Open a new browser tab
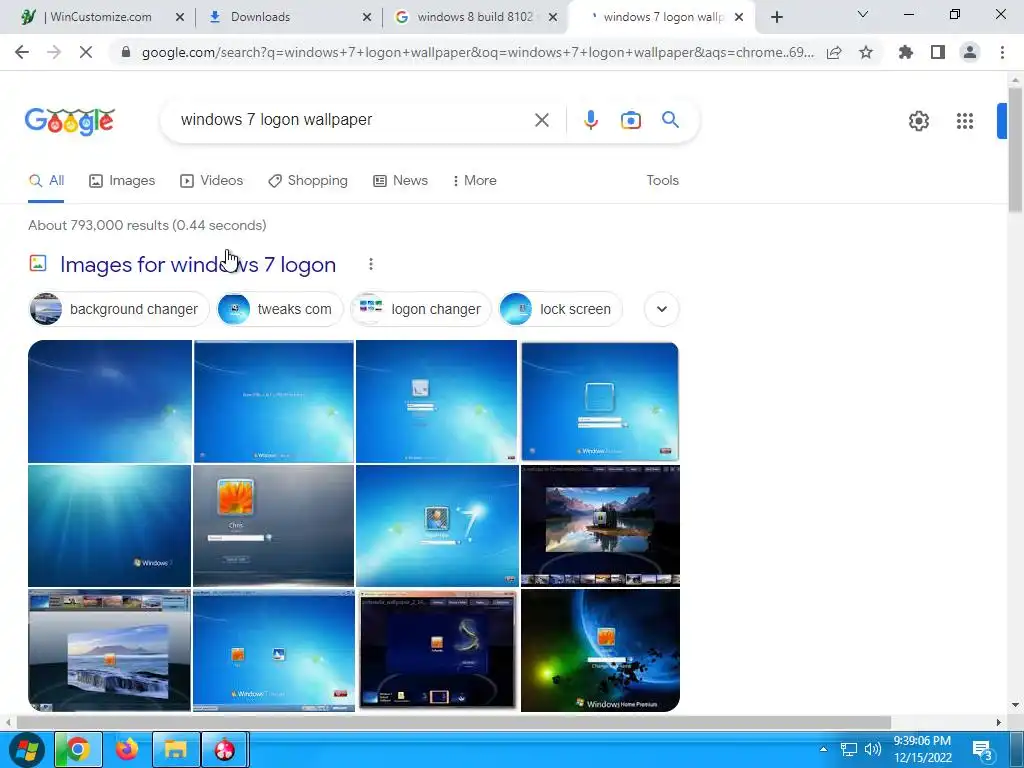Screen dimensions: 1024x768 [776, 17]
